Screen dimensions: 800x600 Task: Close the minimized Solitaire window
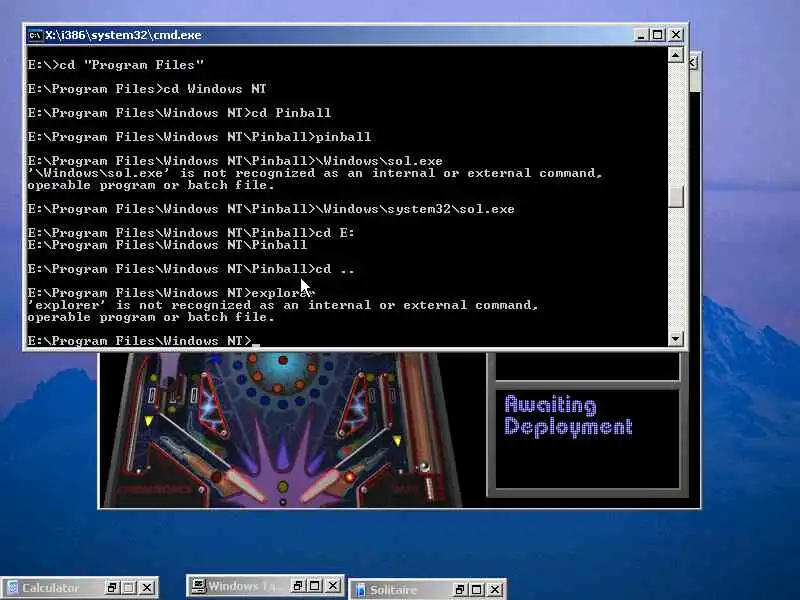tap(494, 590)
